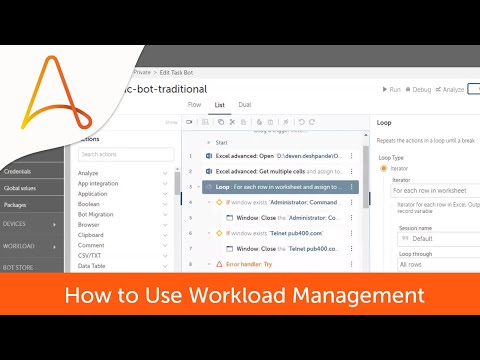The image size is (480, 360).
Task: Open kebab menu for Error handler: Try row
Action: click(351, 264)
